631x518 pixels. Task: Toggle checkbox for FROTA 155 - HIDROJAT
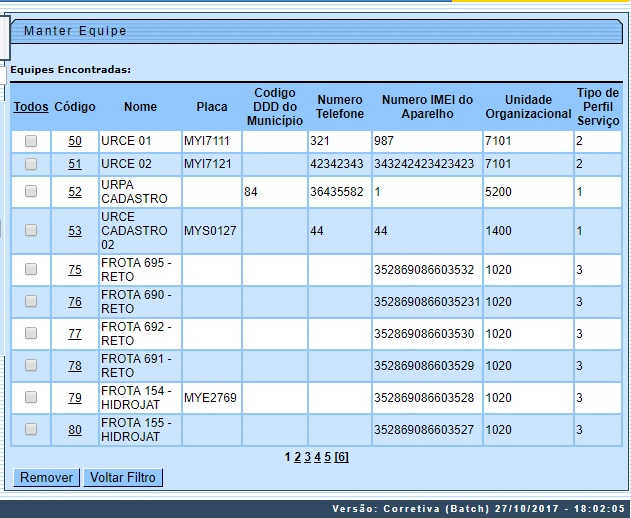[31, 430]
